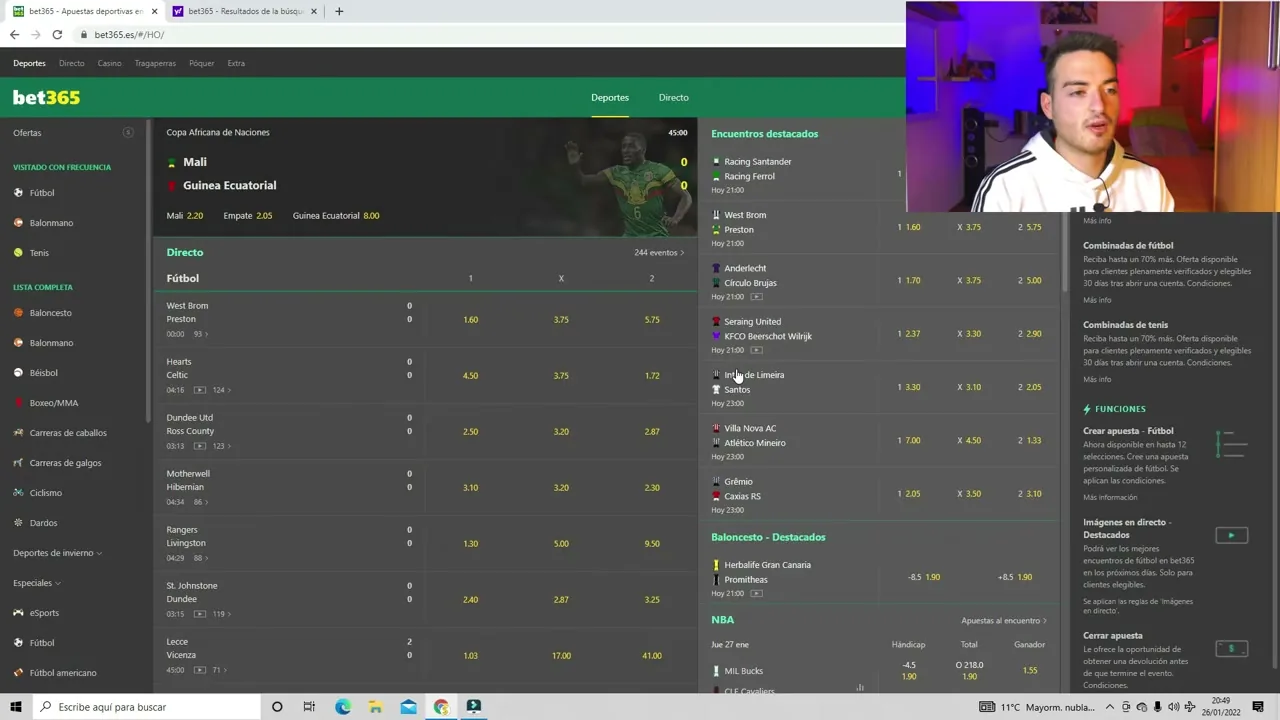Open the Baloncesto sport category

(50, 313)
